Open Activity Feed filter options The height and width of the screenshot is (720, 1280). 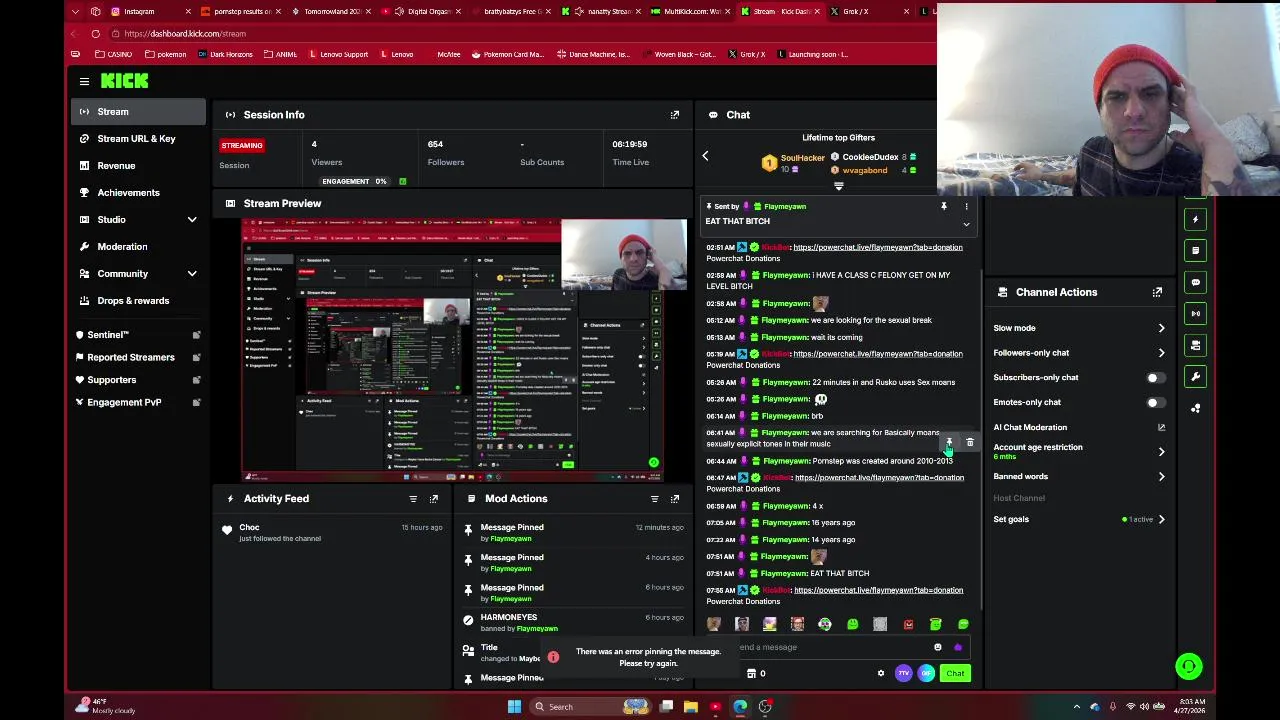pyautogui.click(x=413, y=499)
